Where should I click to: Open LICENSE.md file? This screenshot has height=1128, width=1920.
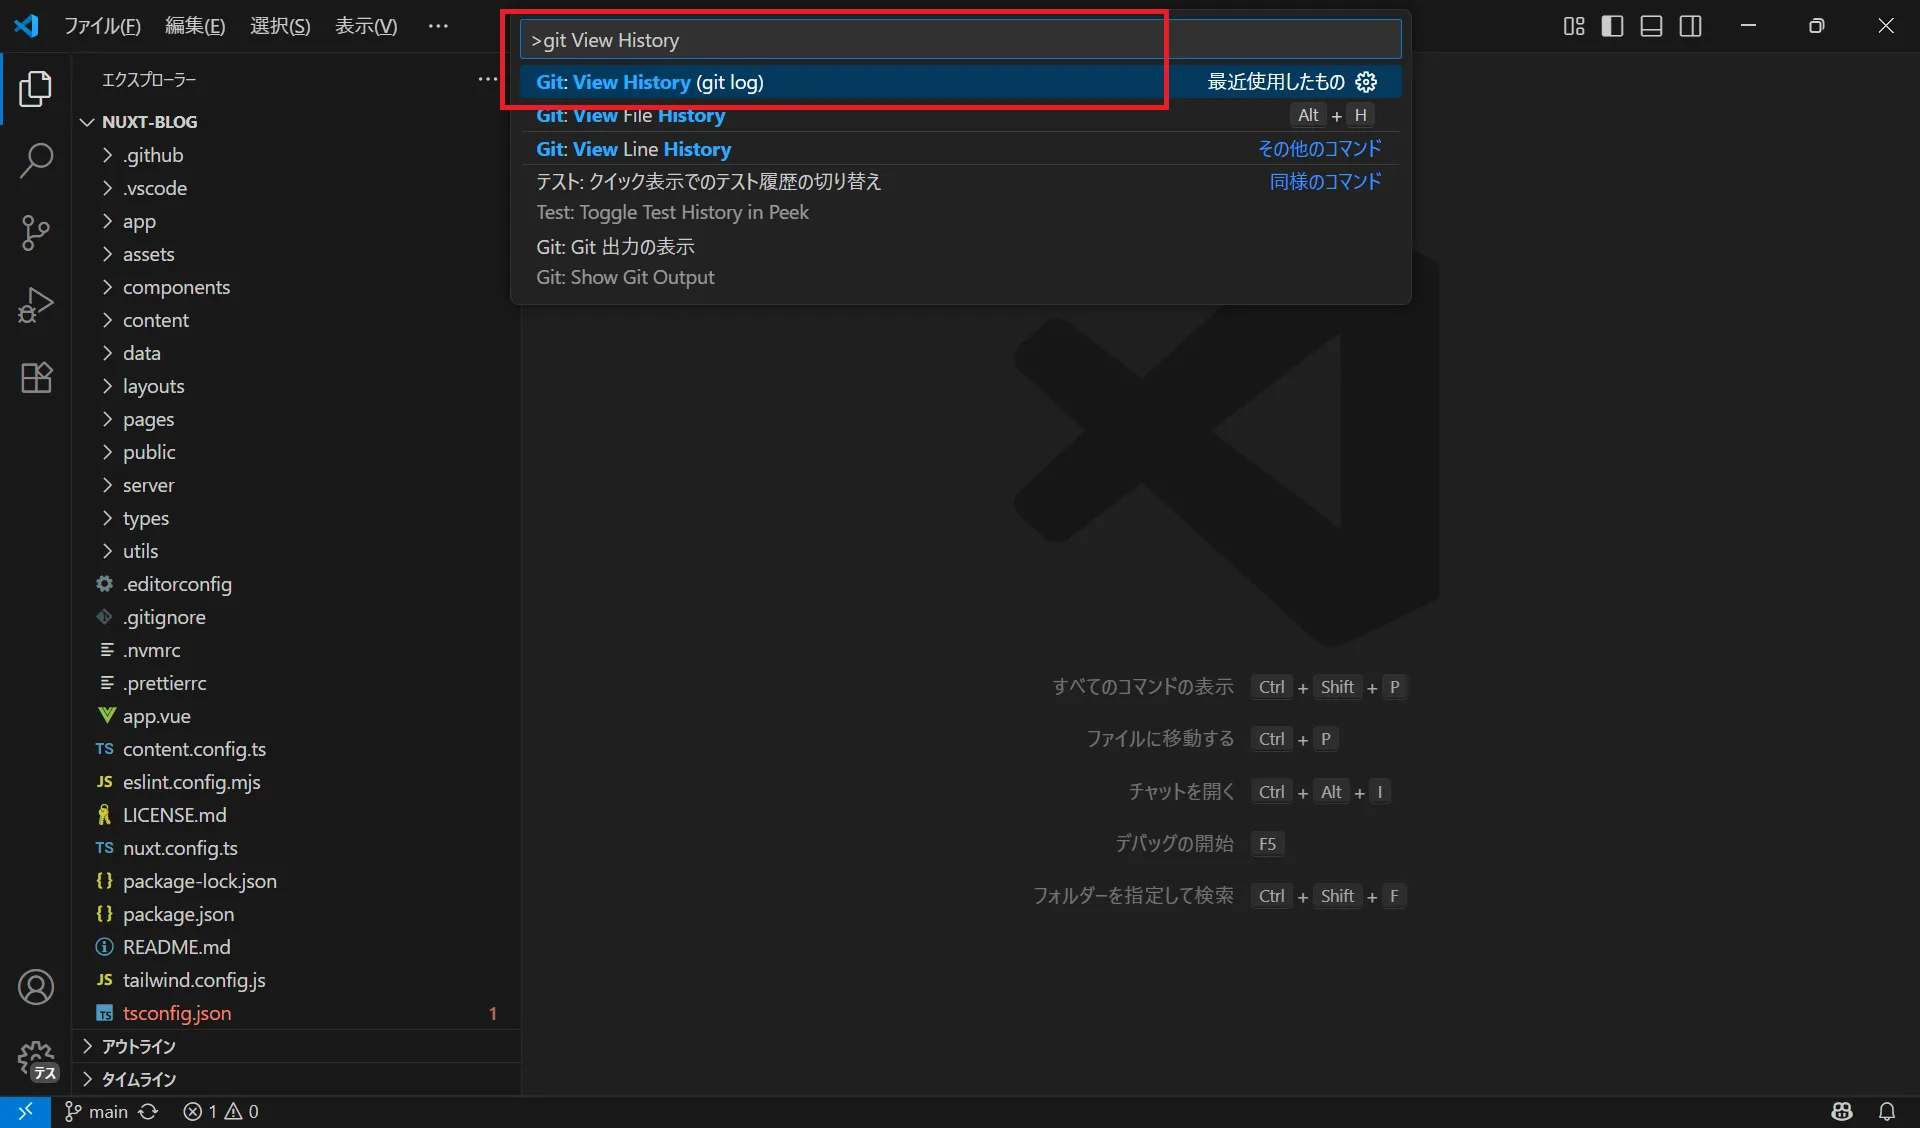[x=296, y=815]
